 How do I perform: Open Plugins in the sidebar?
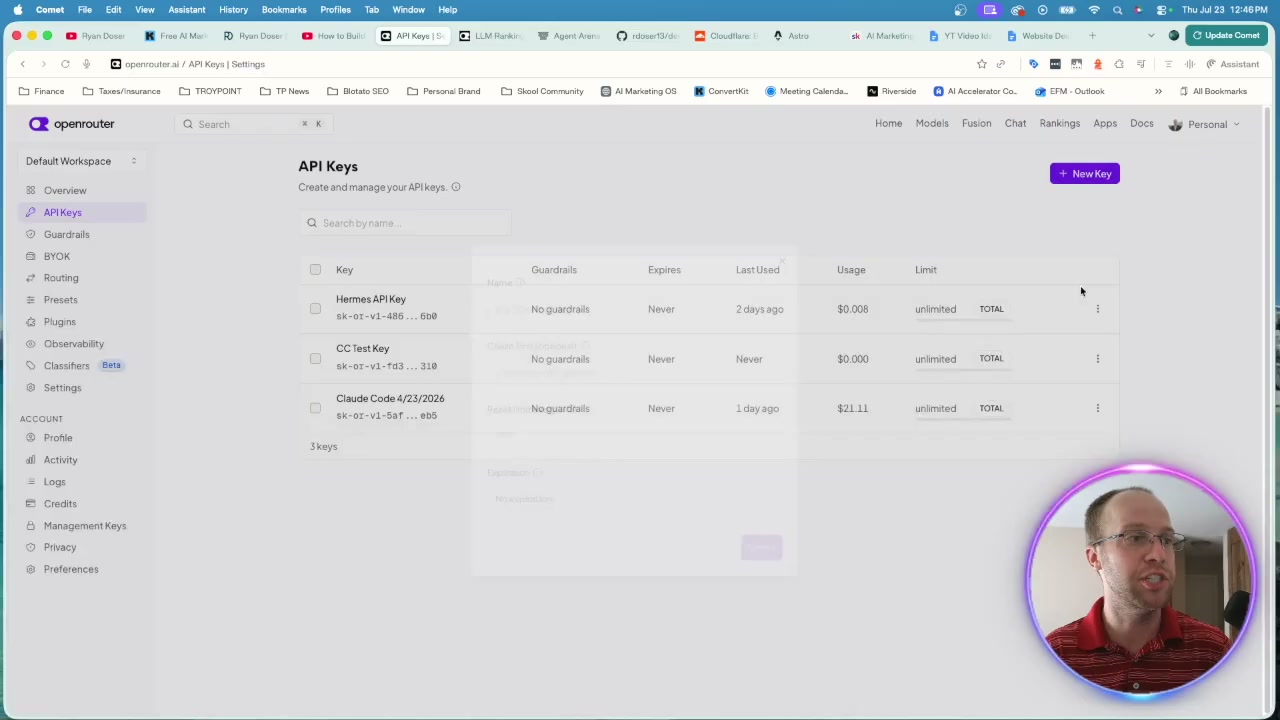(59, 322)
